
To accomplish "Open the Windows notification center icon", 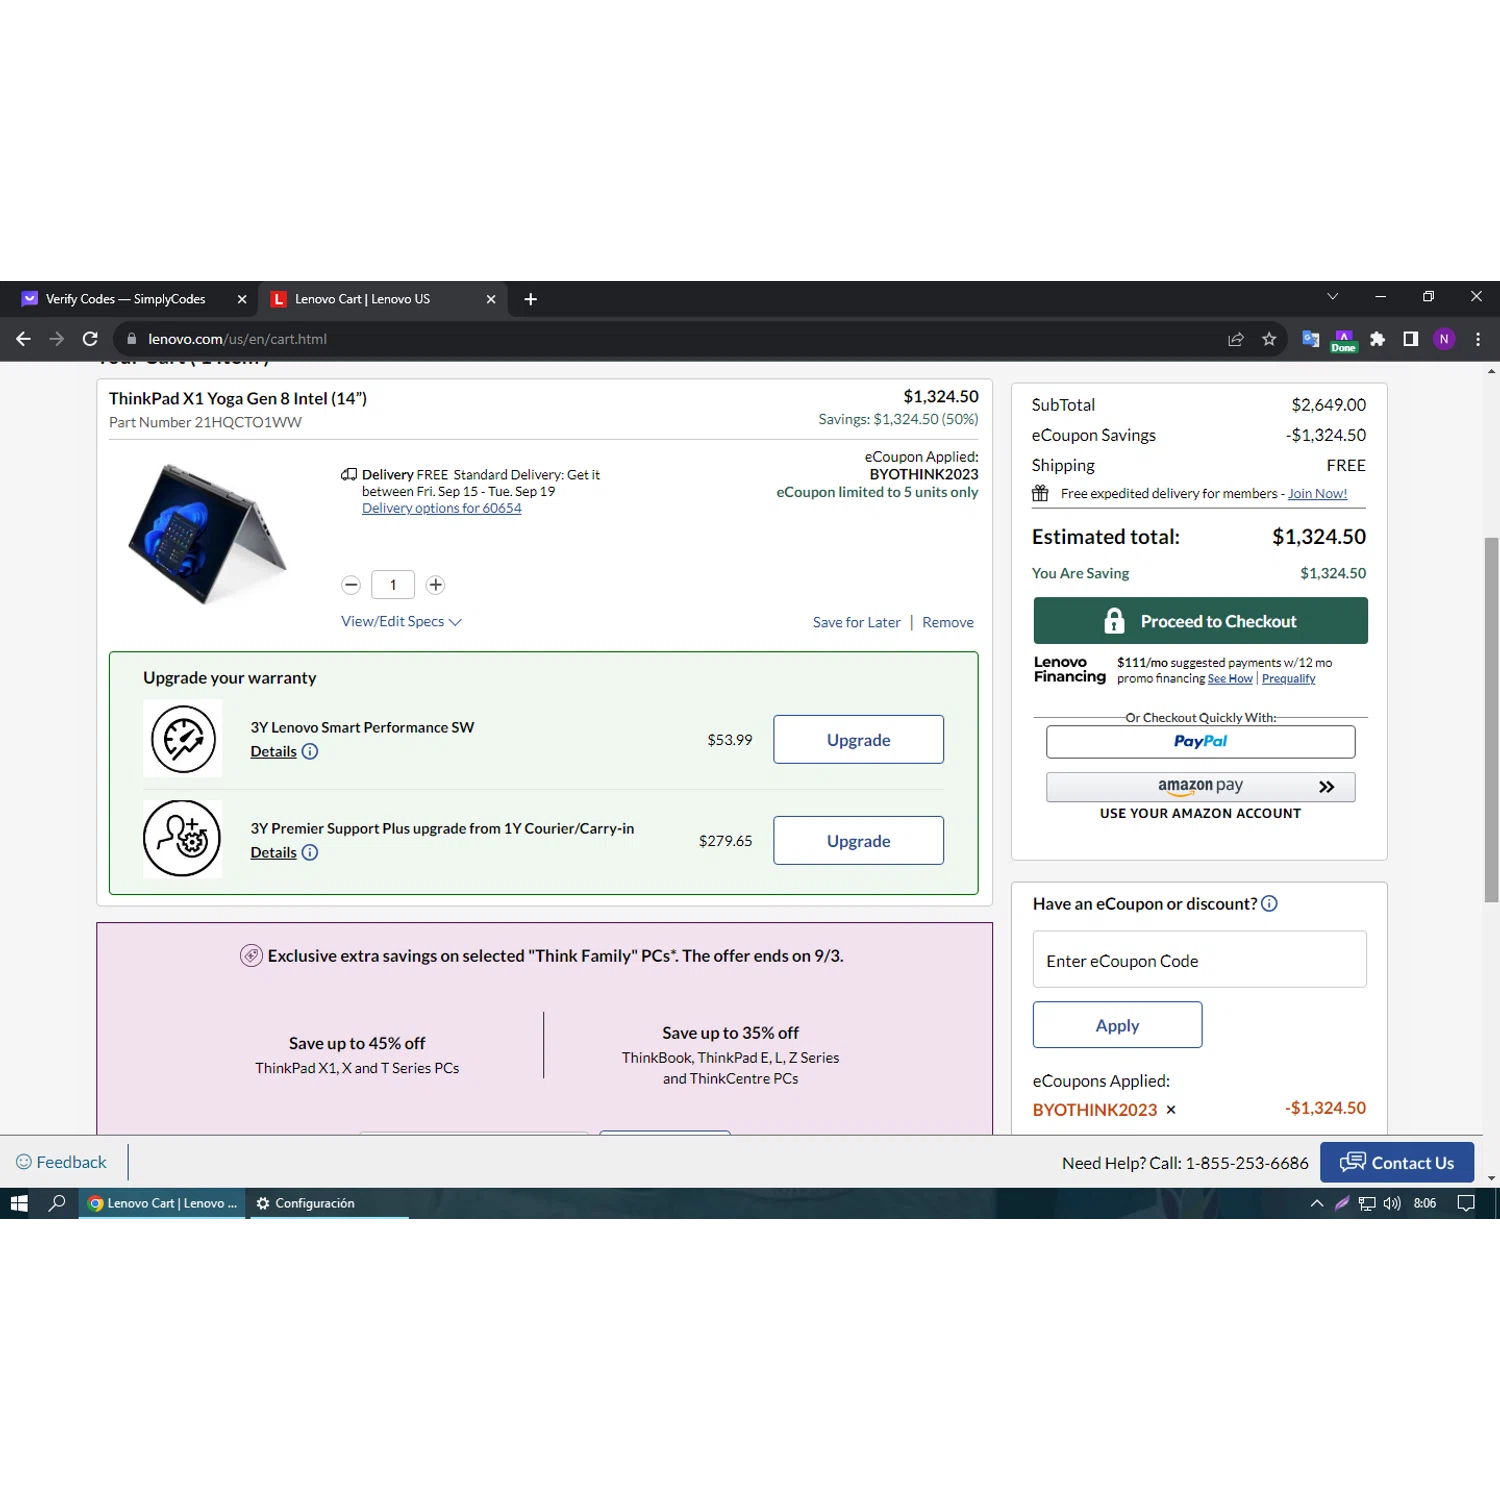I will pos(1466,1203).
